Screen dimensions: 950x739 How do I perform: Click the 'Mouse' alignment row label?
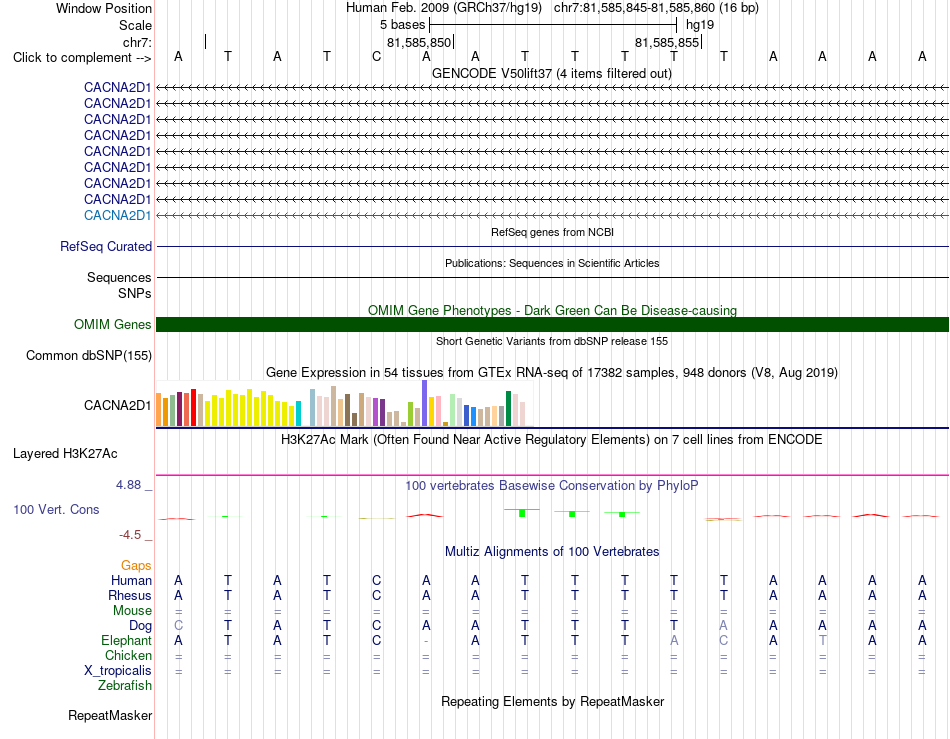(132, 611)
